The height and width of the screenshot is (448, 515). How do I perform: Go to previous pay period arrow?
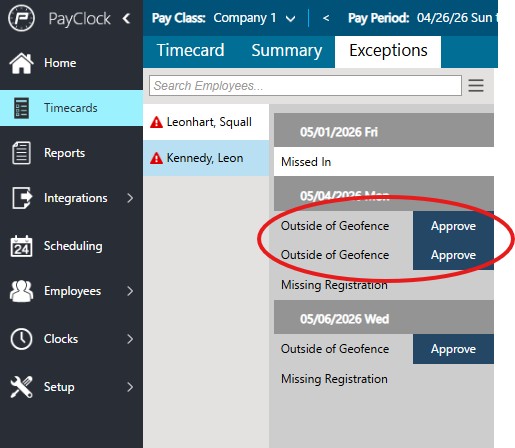[x=326, y=18]
